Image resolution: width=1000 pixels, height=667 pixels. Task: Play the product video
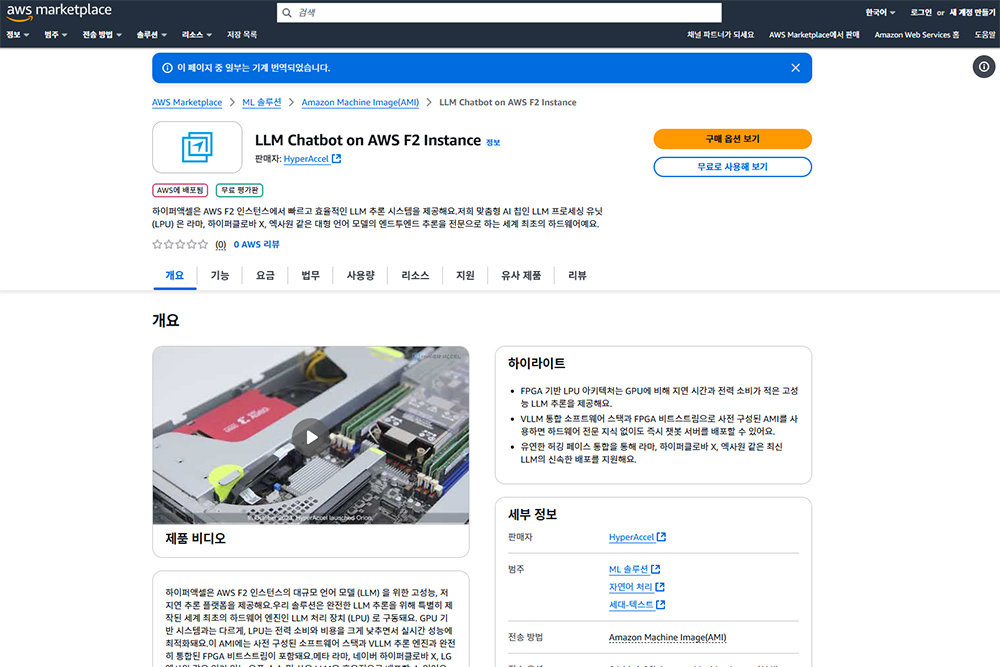[x=311, y=436]
